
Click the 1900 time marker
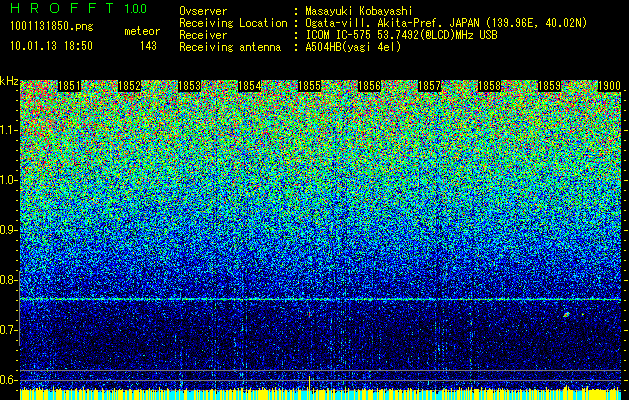tap(609, 86)
